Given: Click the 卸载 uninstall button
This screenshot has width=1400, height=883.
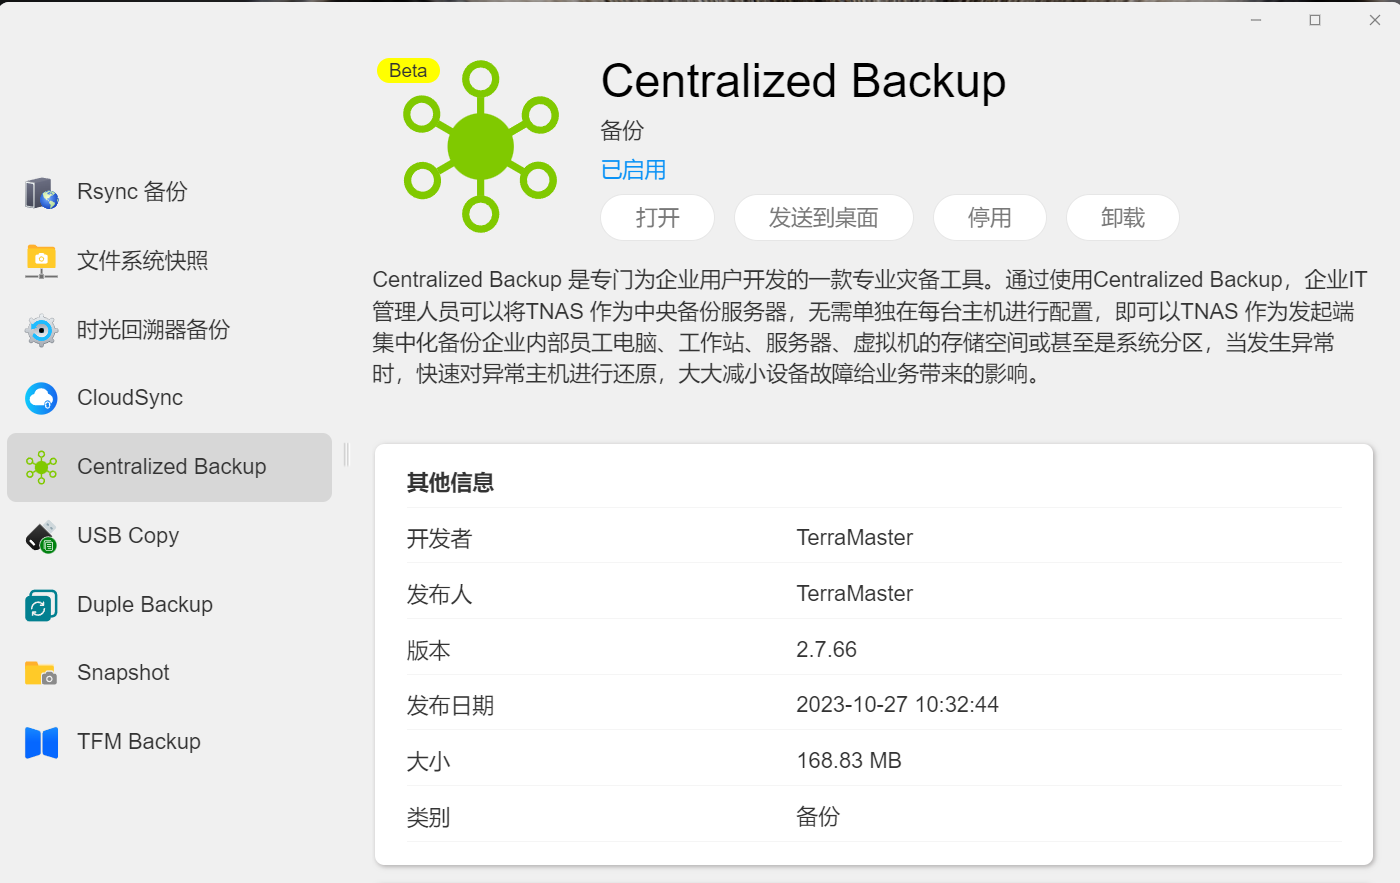Looking at the screenshot, I should tap(1122, 218).
